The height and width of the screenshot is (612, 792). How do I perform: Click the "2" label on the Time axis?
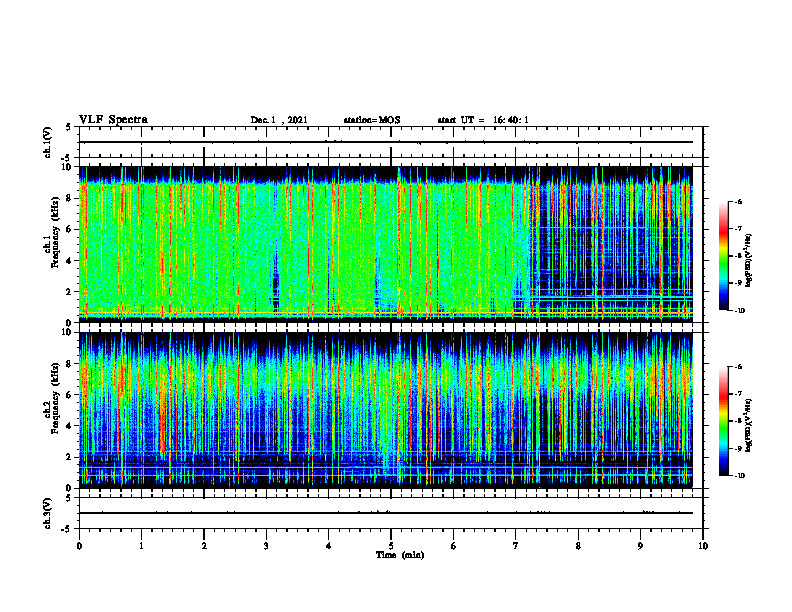coord(204,546)
